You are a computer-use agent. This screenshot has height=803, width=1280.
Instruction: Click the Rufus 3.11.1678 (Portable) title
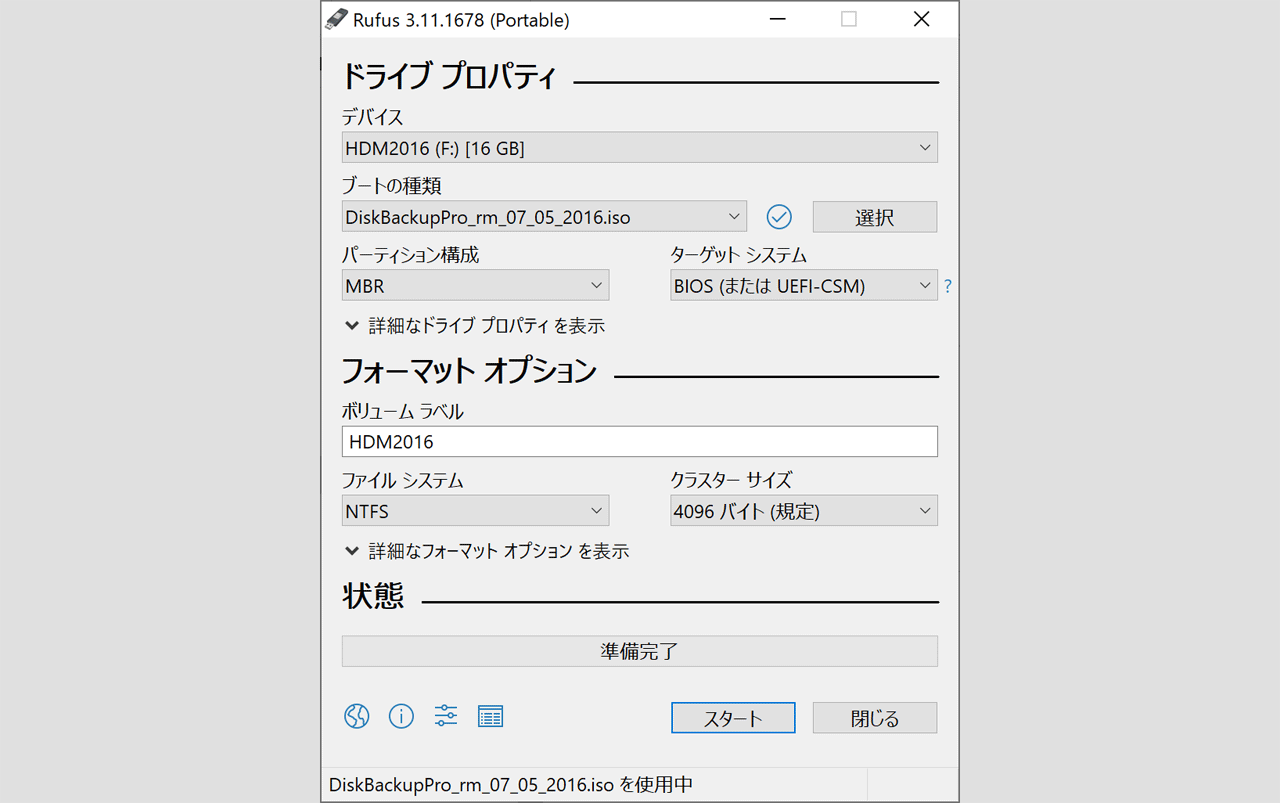coord(461,20)
